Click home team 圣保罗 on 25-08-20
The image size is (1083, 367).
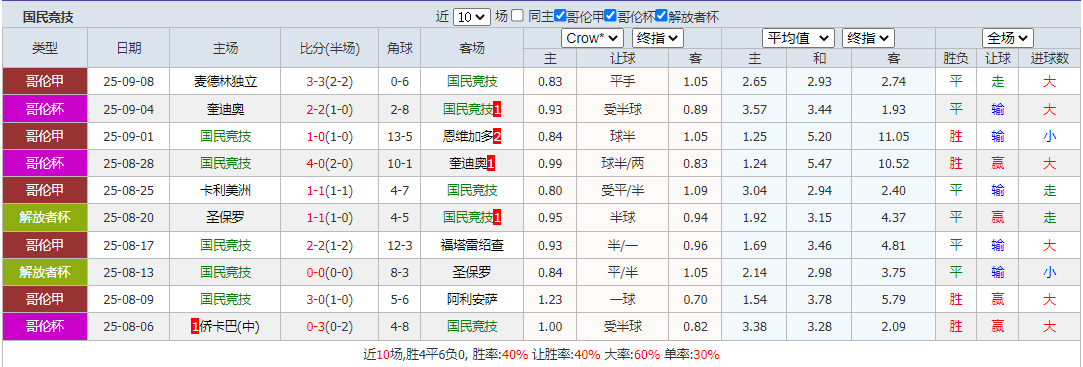pos(226,218)
